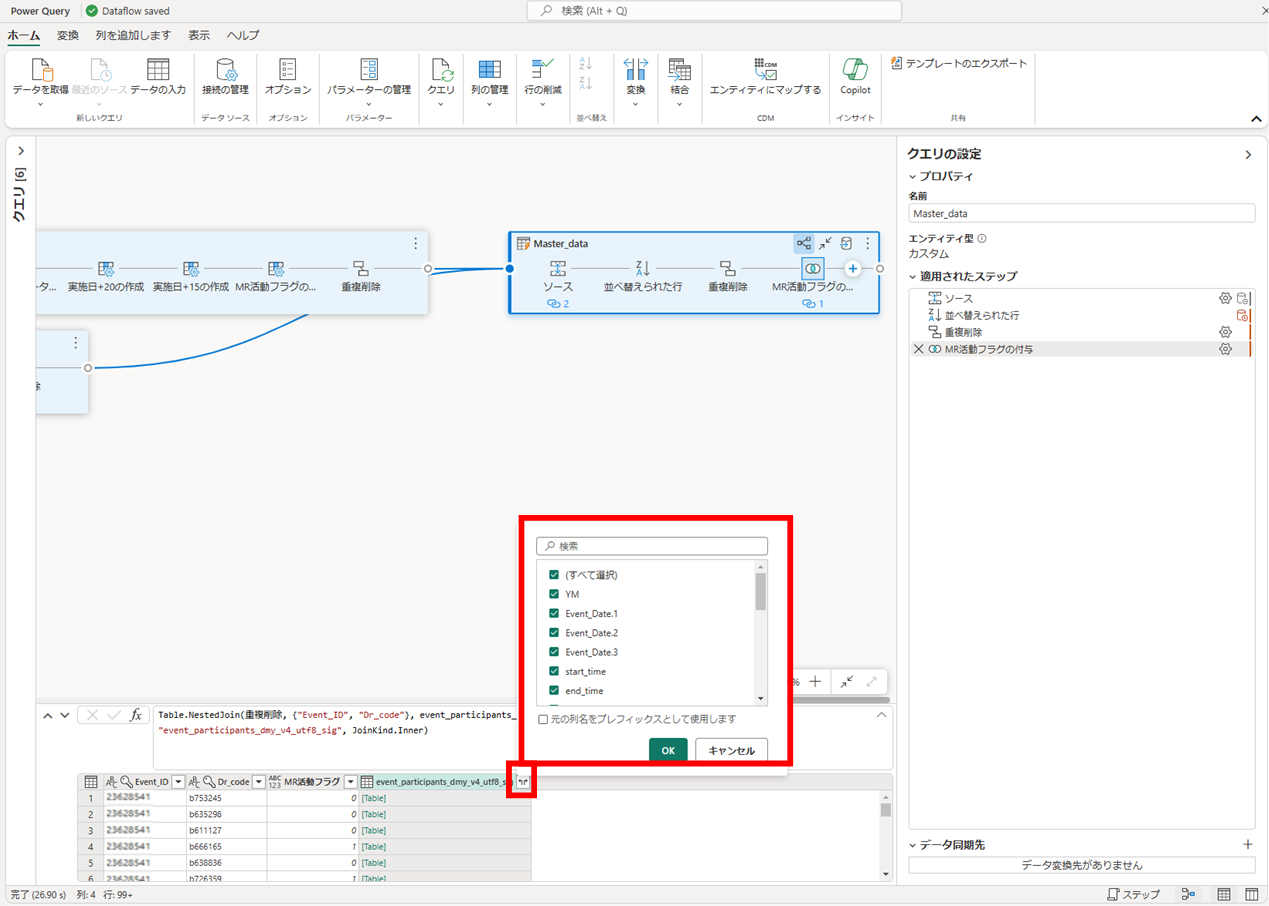
Task: Switch to diagram view icon in status bar
Action: tap(1188, 894)
